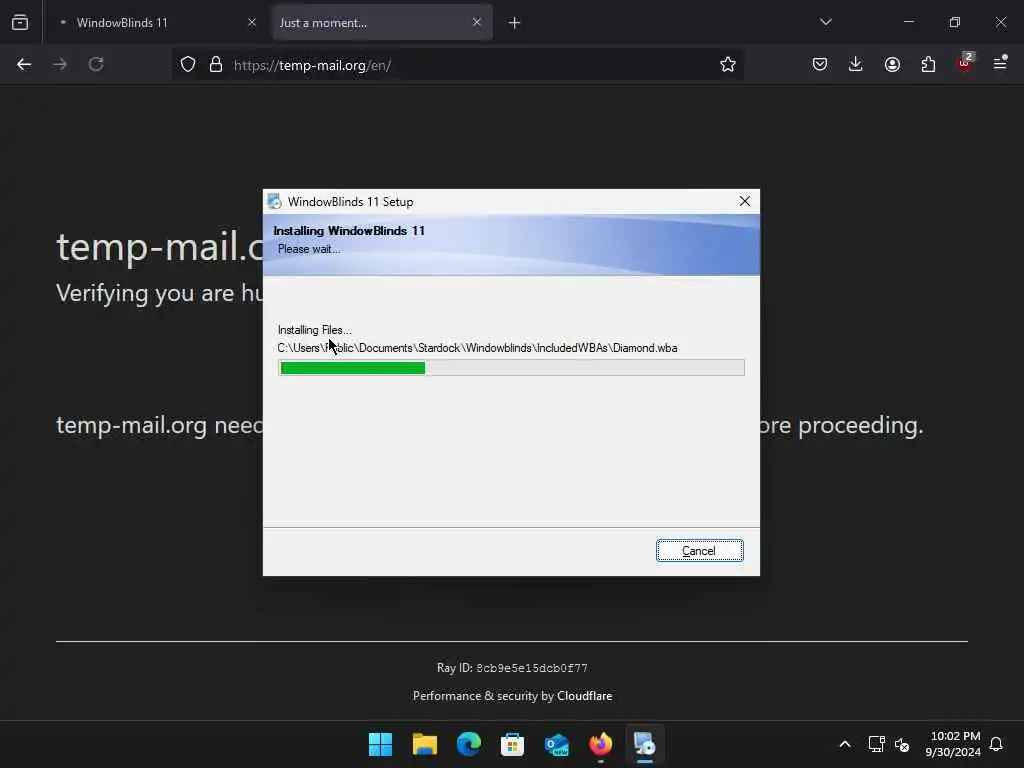Image resolution: width=1024 pixels, height=768 pixels.
Task: Reload the current page
Action: coord(96,64)
